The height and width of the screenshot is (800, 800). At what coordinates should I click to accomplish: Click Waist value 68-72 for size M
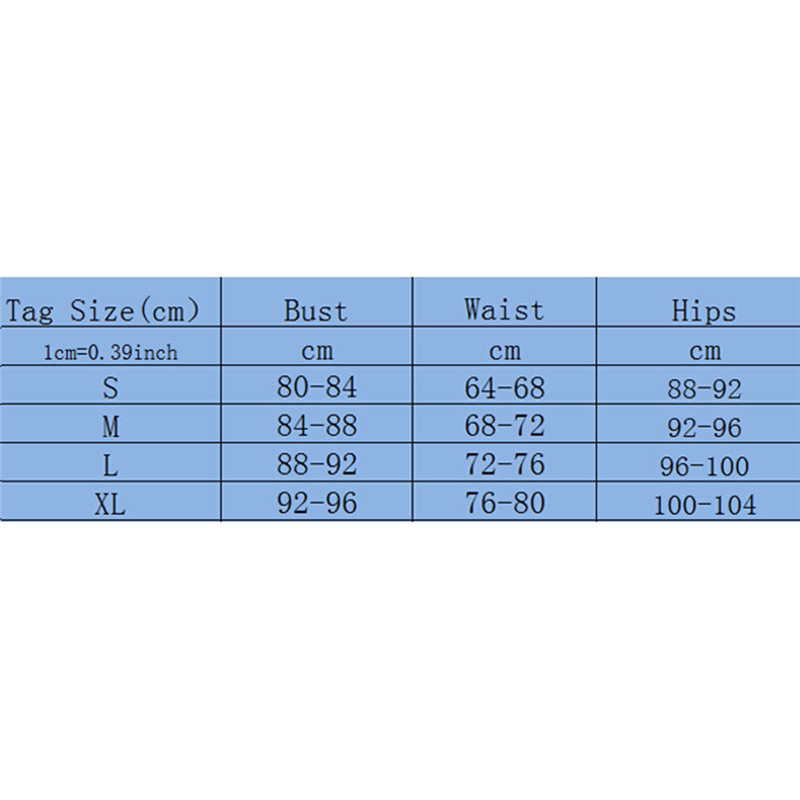(x=504, y=426)
